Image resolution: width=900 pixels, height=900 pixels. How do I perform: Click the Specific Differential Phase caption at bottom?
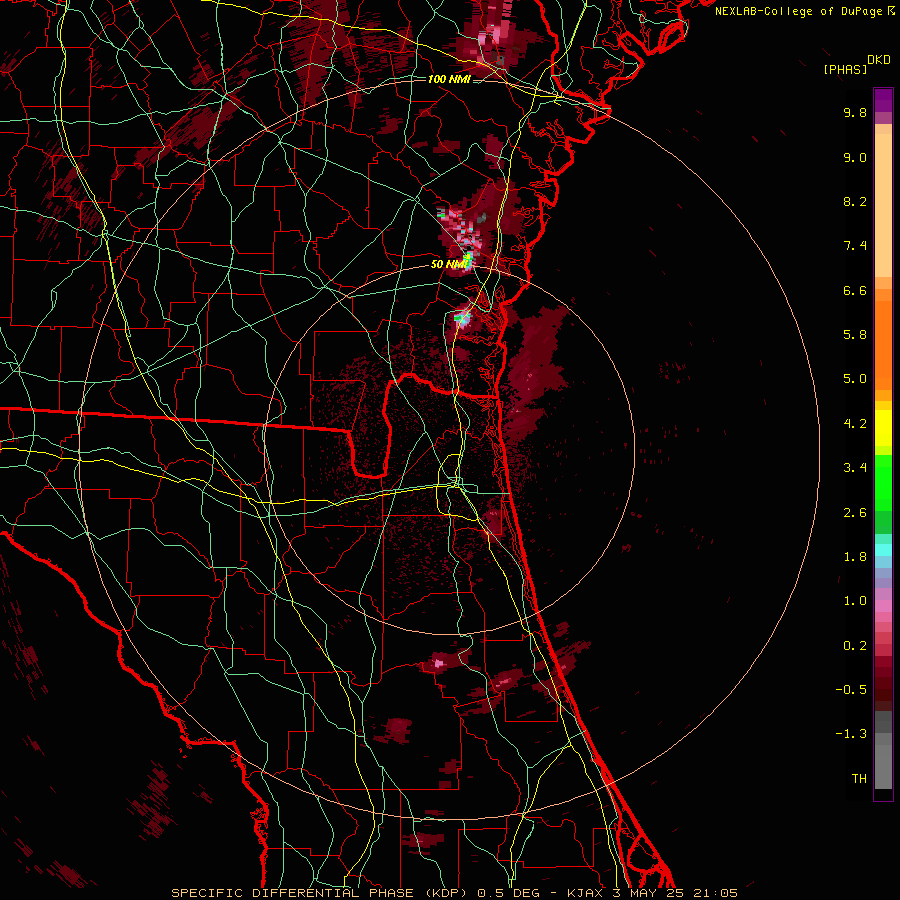455,893
